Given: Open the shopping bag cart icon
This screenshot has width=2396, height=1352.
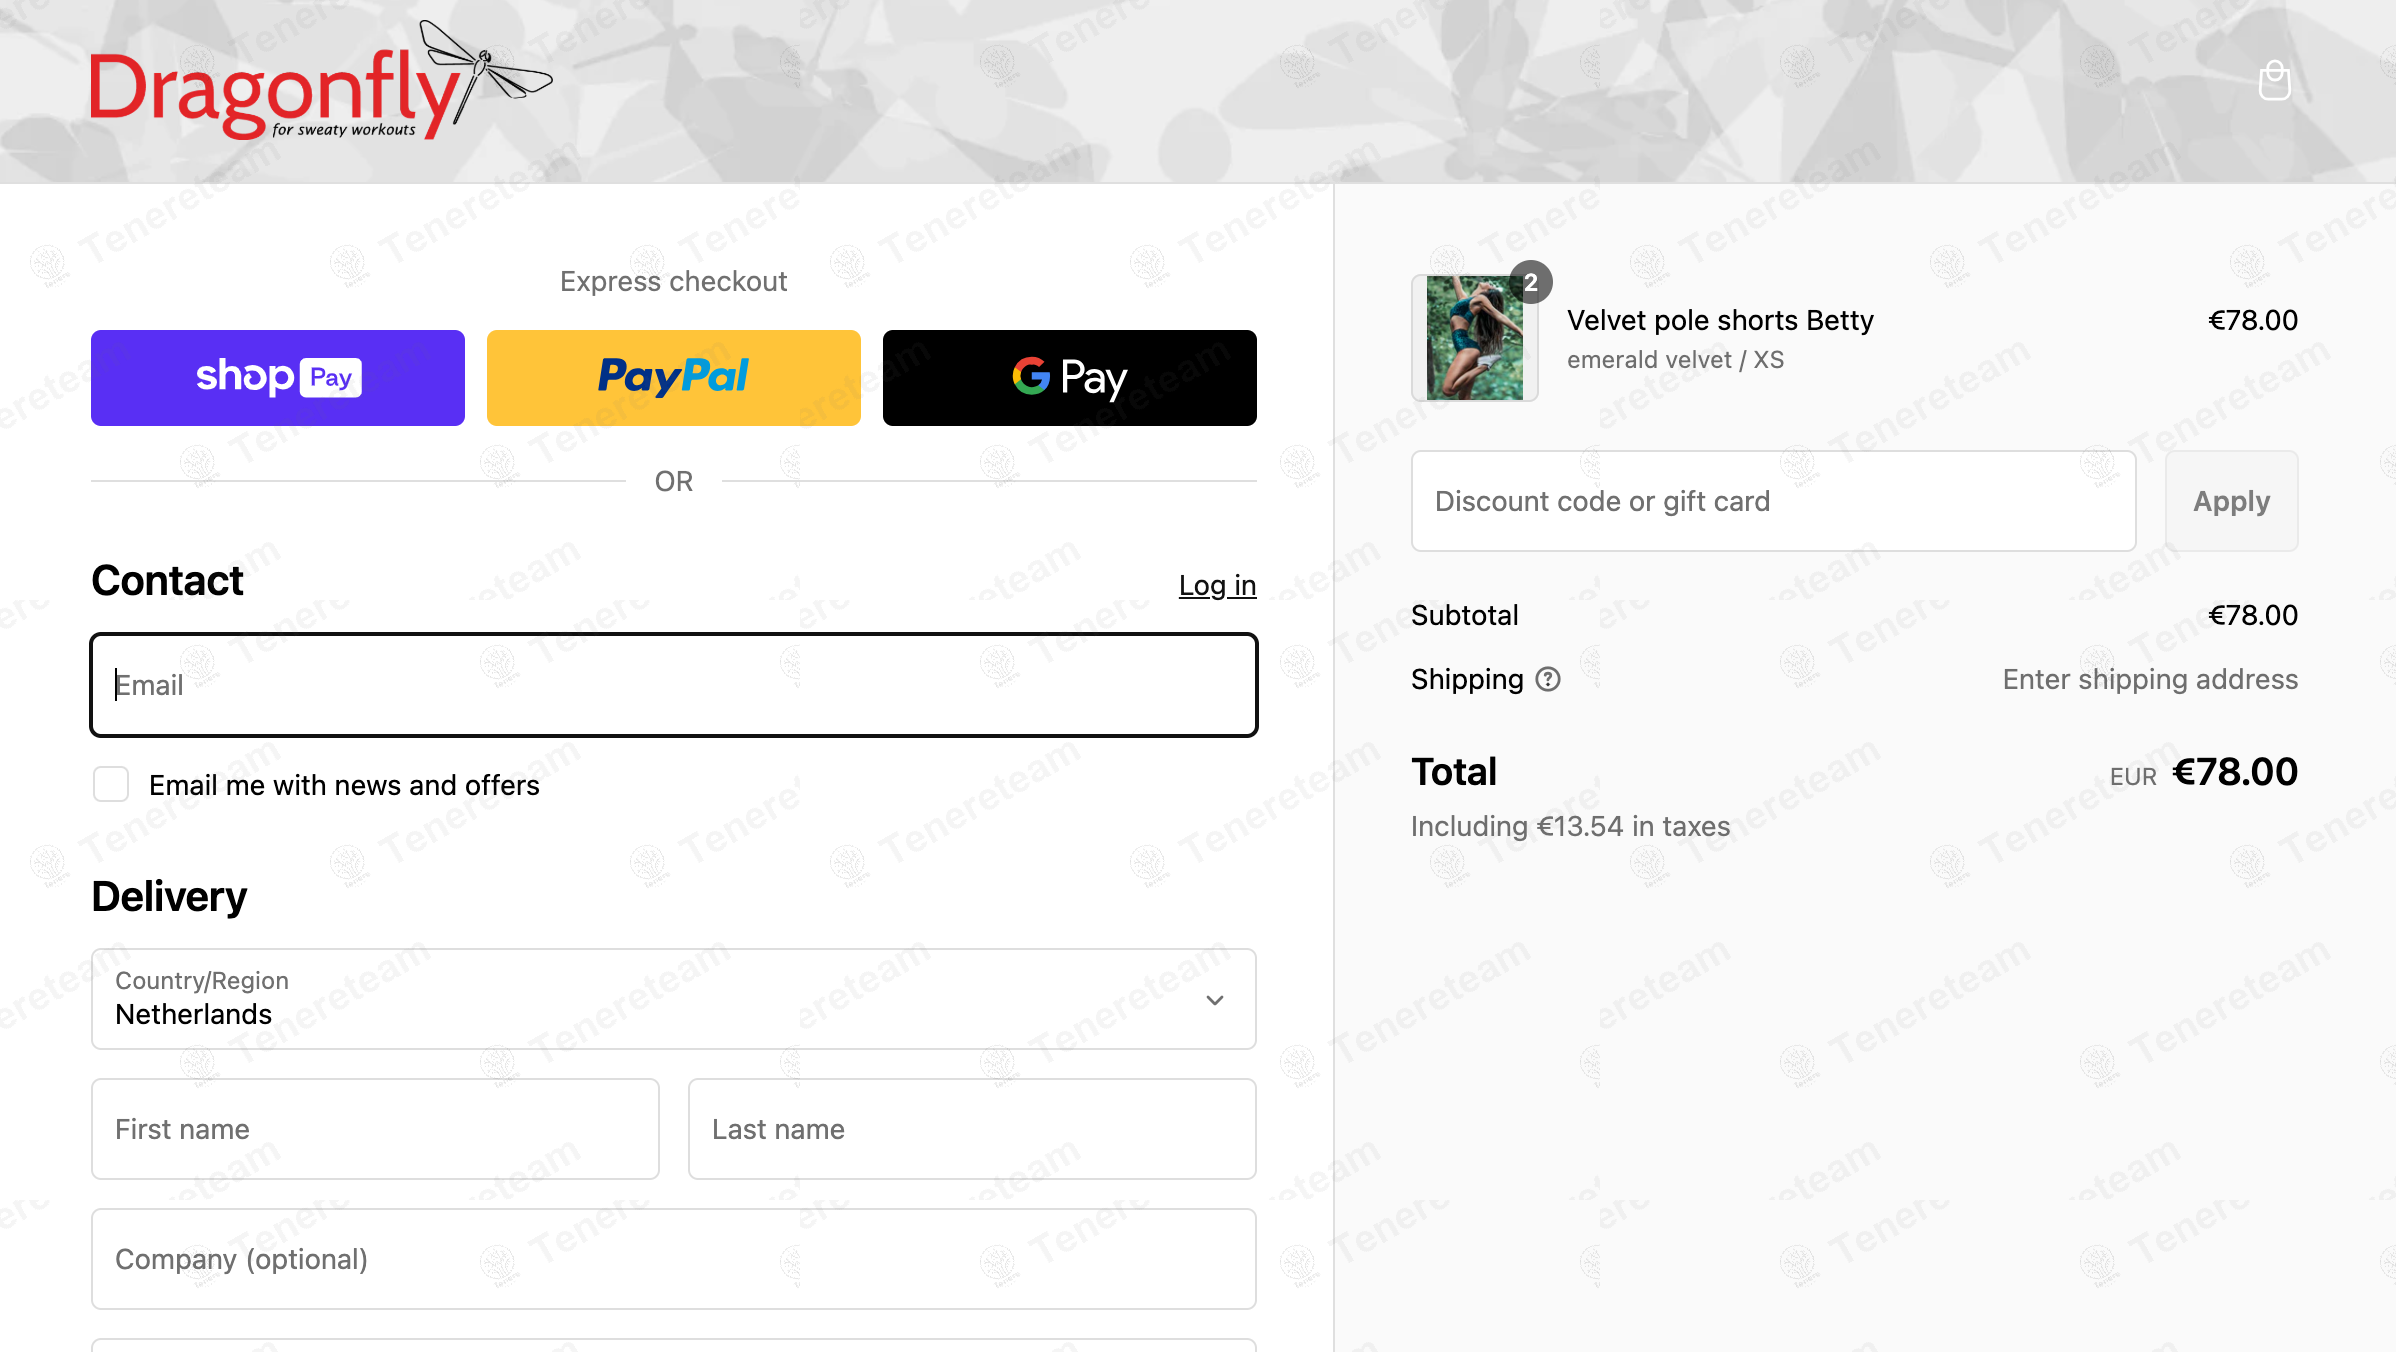Looking at the screenshot, I should tap(2274, 81).
